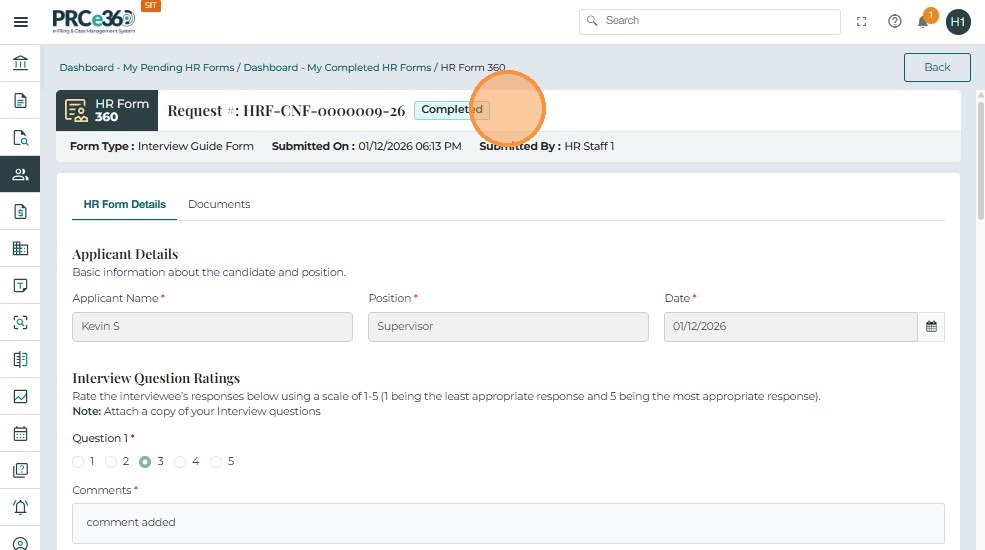Click the PRCe360 logo

(x=94, y=21)
